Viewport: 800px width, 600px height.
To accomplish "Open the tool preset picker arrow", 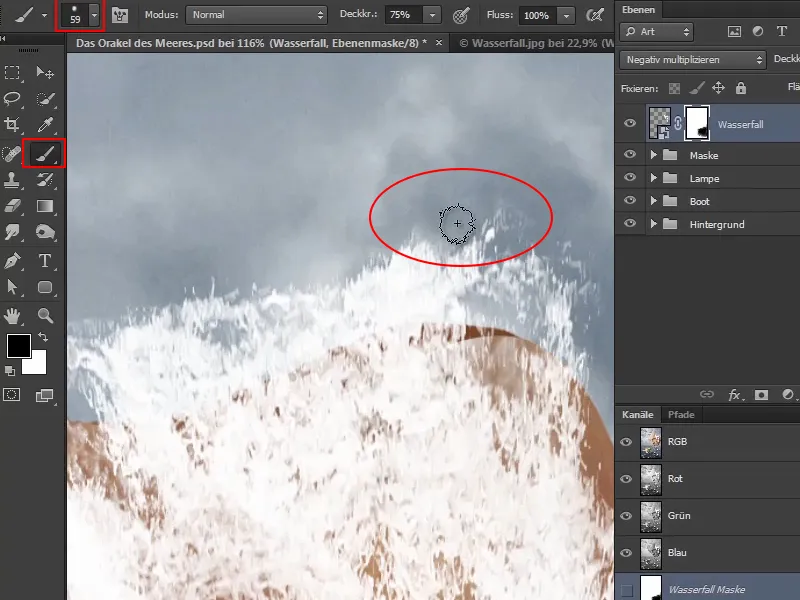I will tap(44, 15).
